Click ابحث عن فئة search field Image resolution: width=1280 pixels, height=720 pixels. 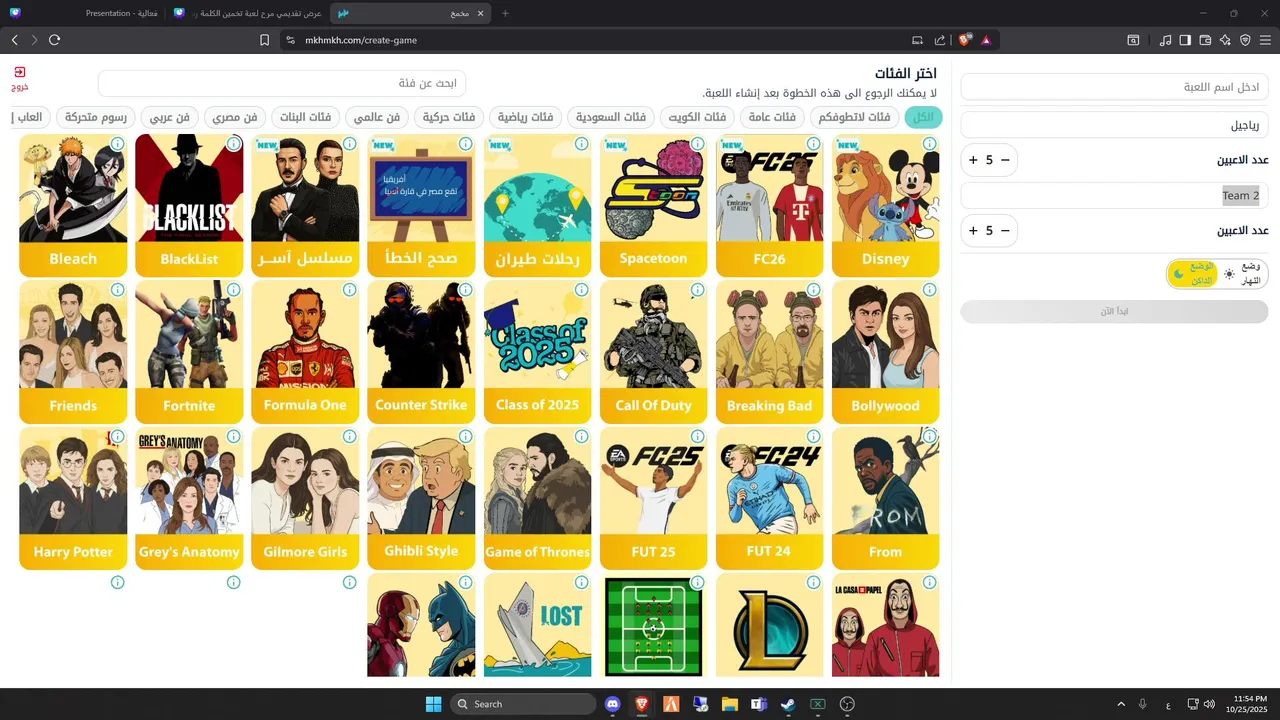[282, 83]
